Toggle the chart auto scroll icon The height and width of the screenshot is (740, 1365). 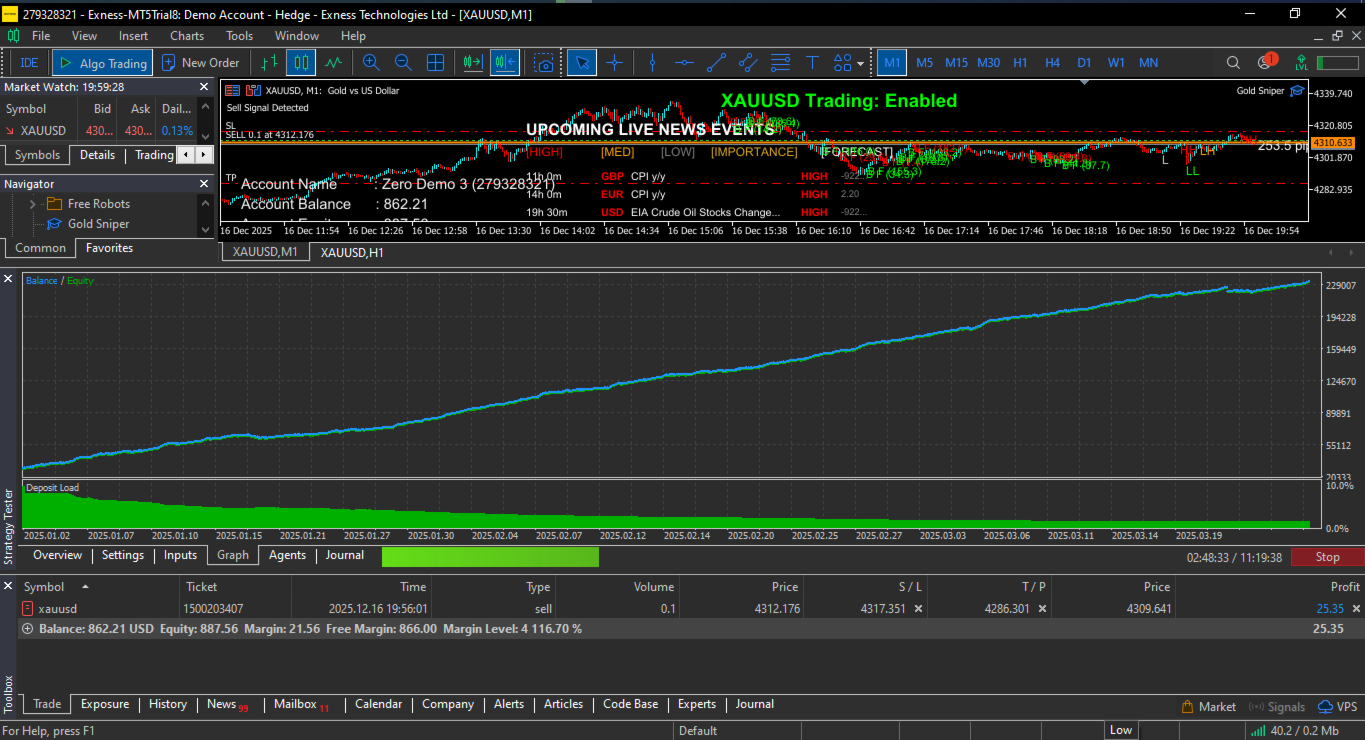[x=473, y=63]
